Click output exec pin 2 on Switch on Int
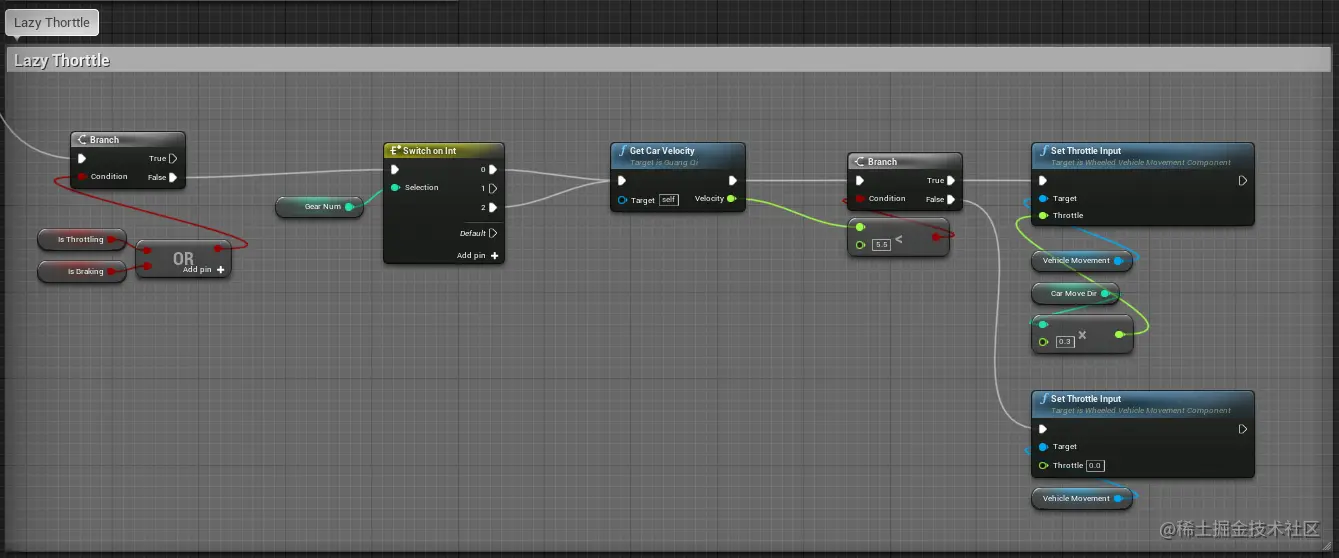Image resolution: width=1339 pixels, height=558 pixels. click(493, 207)
